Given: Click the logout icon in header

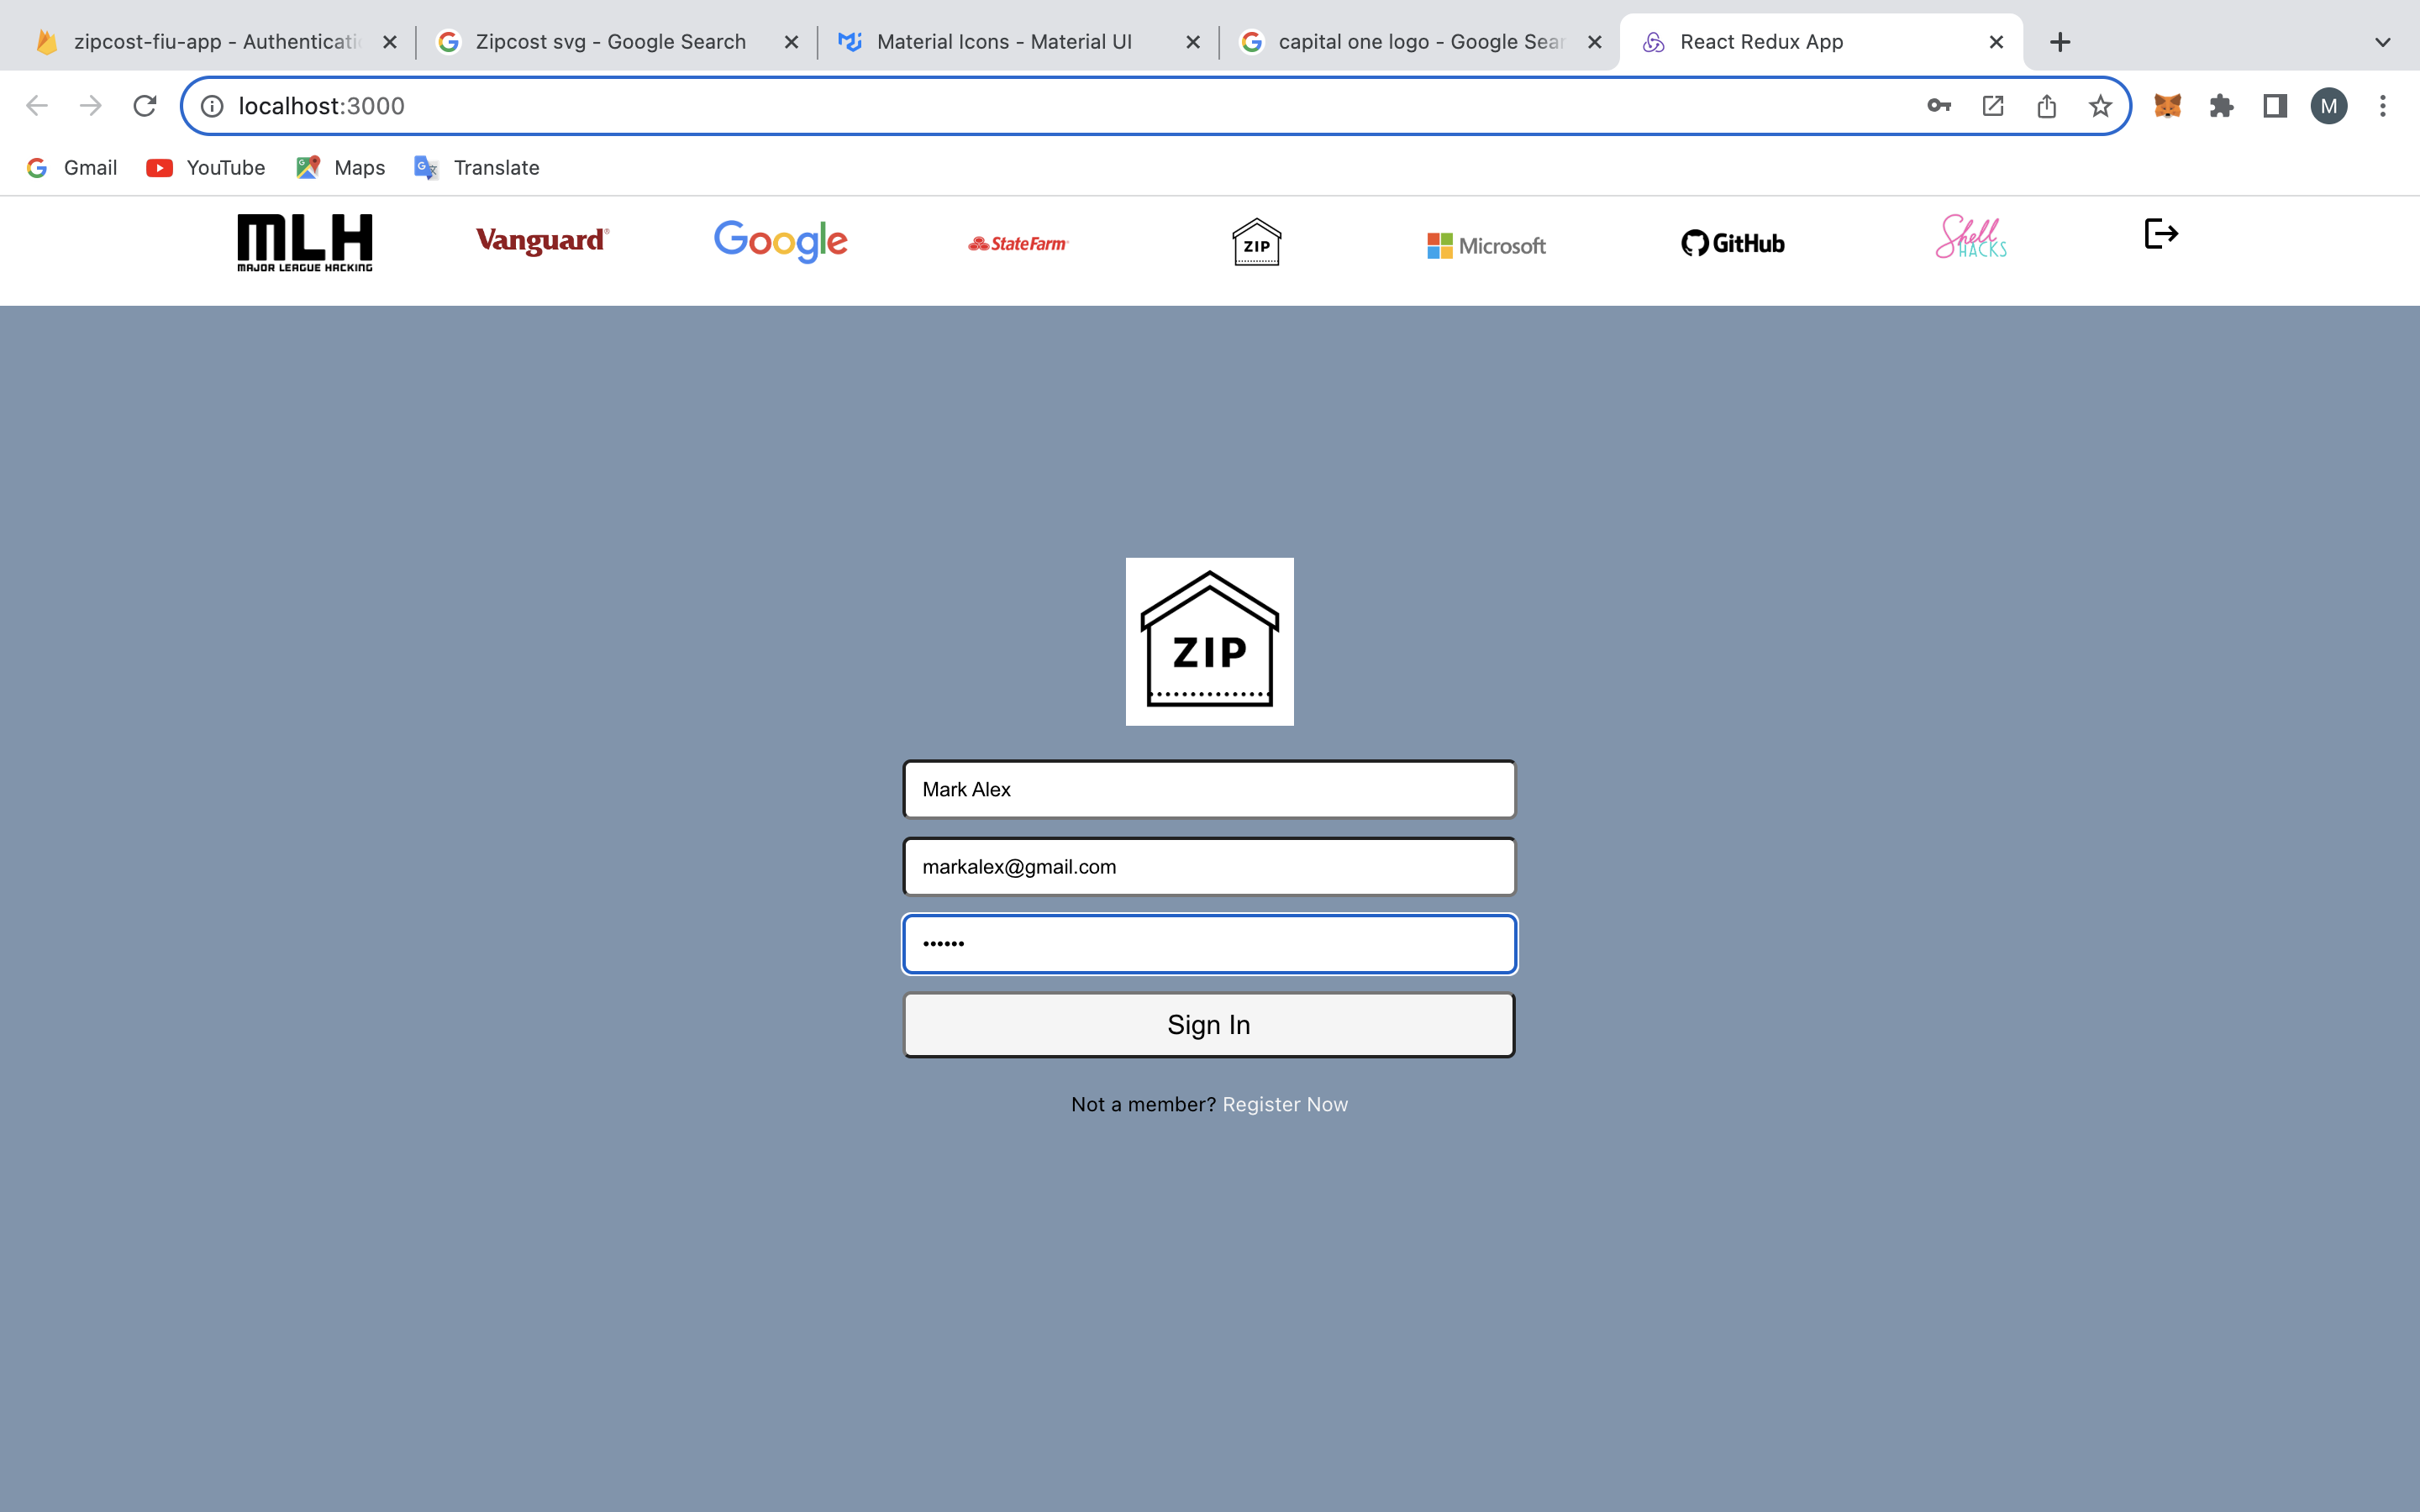Looking at the screenshot, I should (x=2160, y=234).
